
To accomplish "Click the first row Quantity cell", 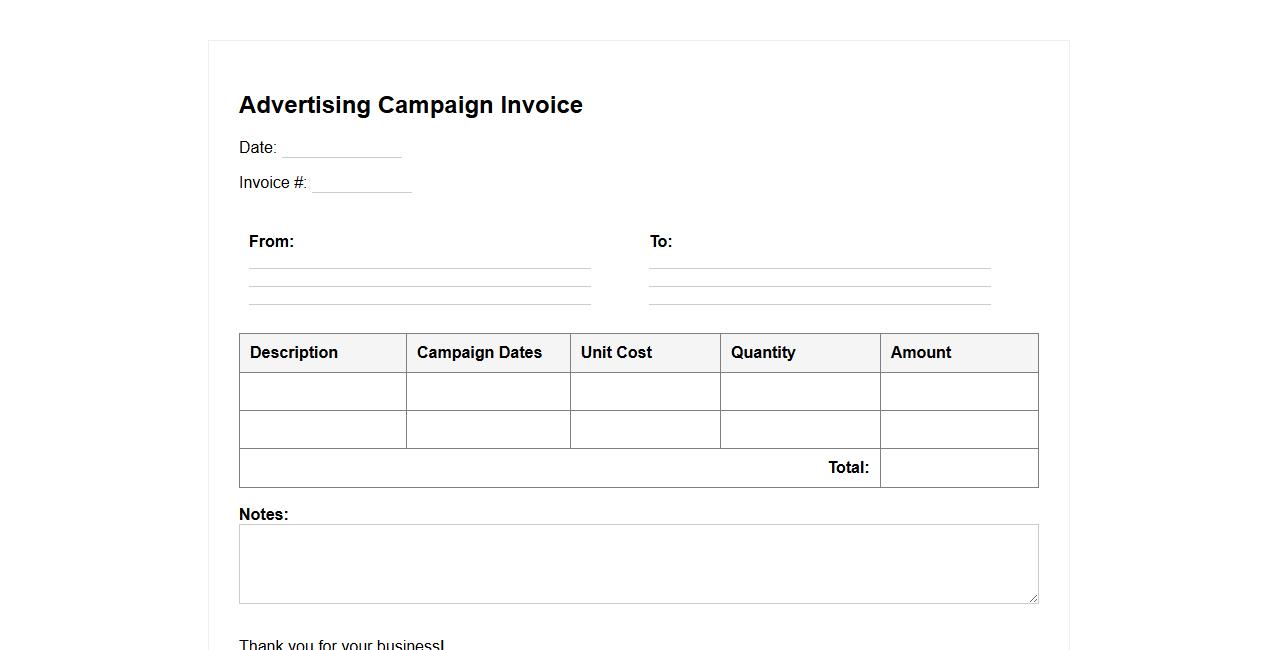I will click(x=800, y=391).
